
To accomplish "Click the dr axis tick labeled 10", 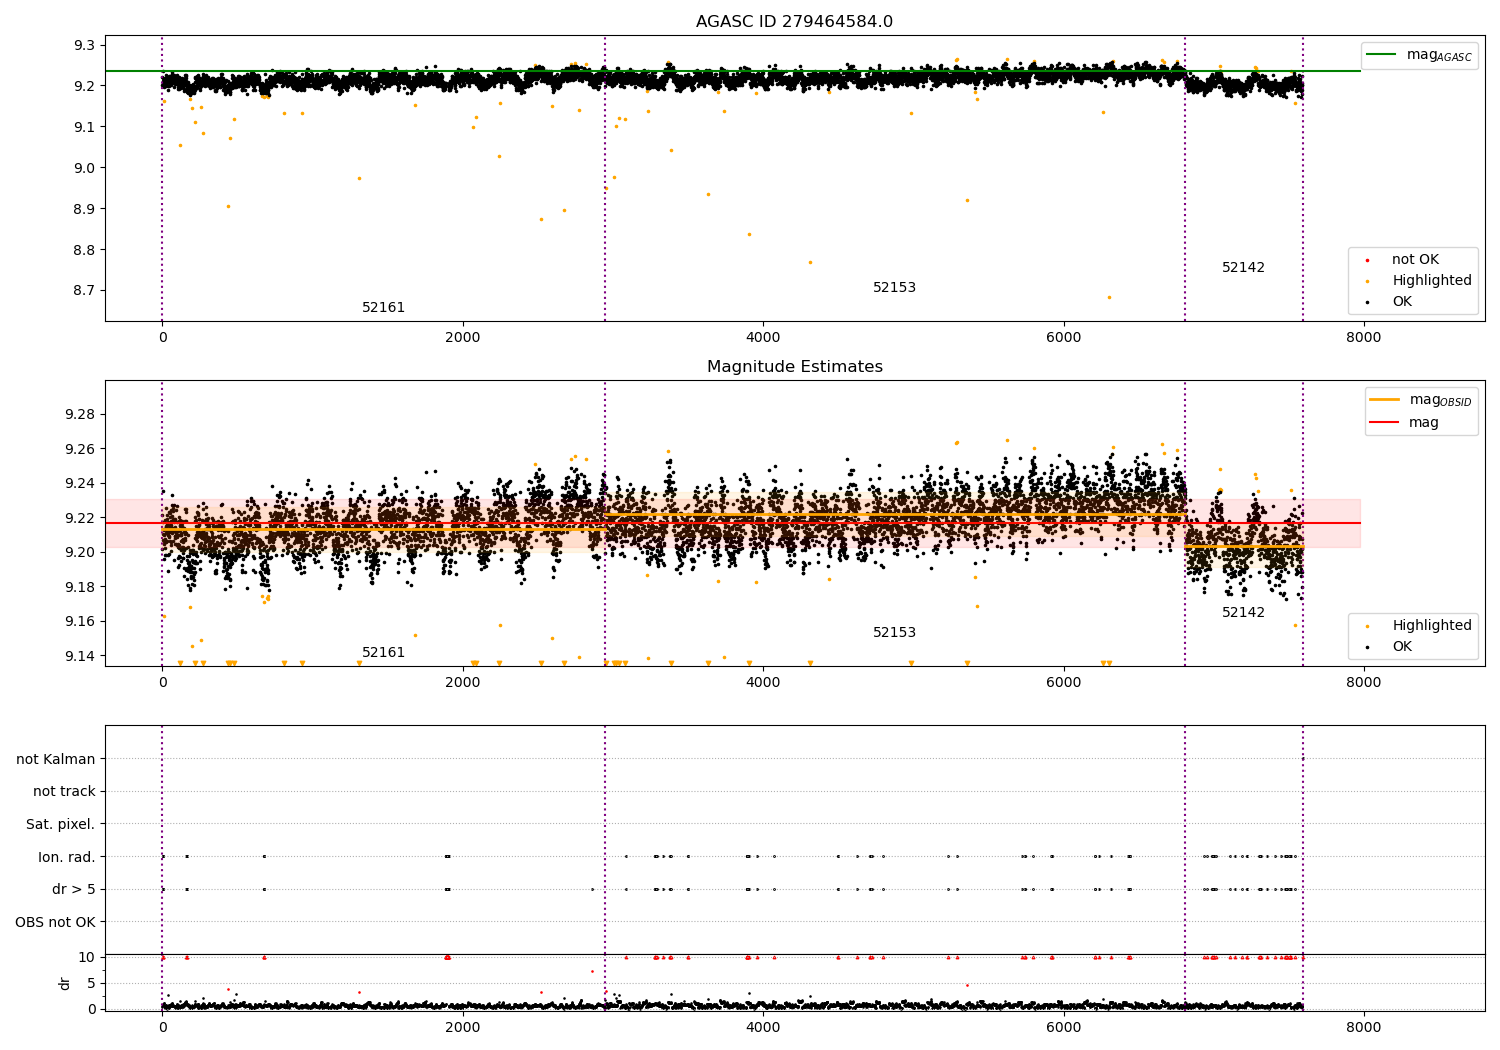I will (x=87, y=957).
